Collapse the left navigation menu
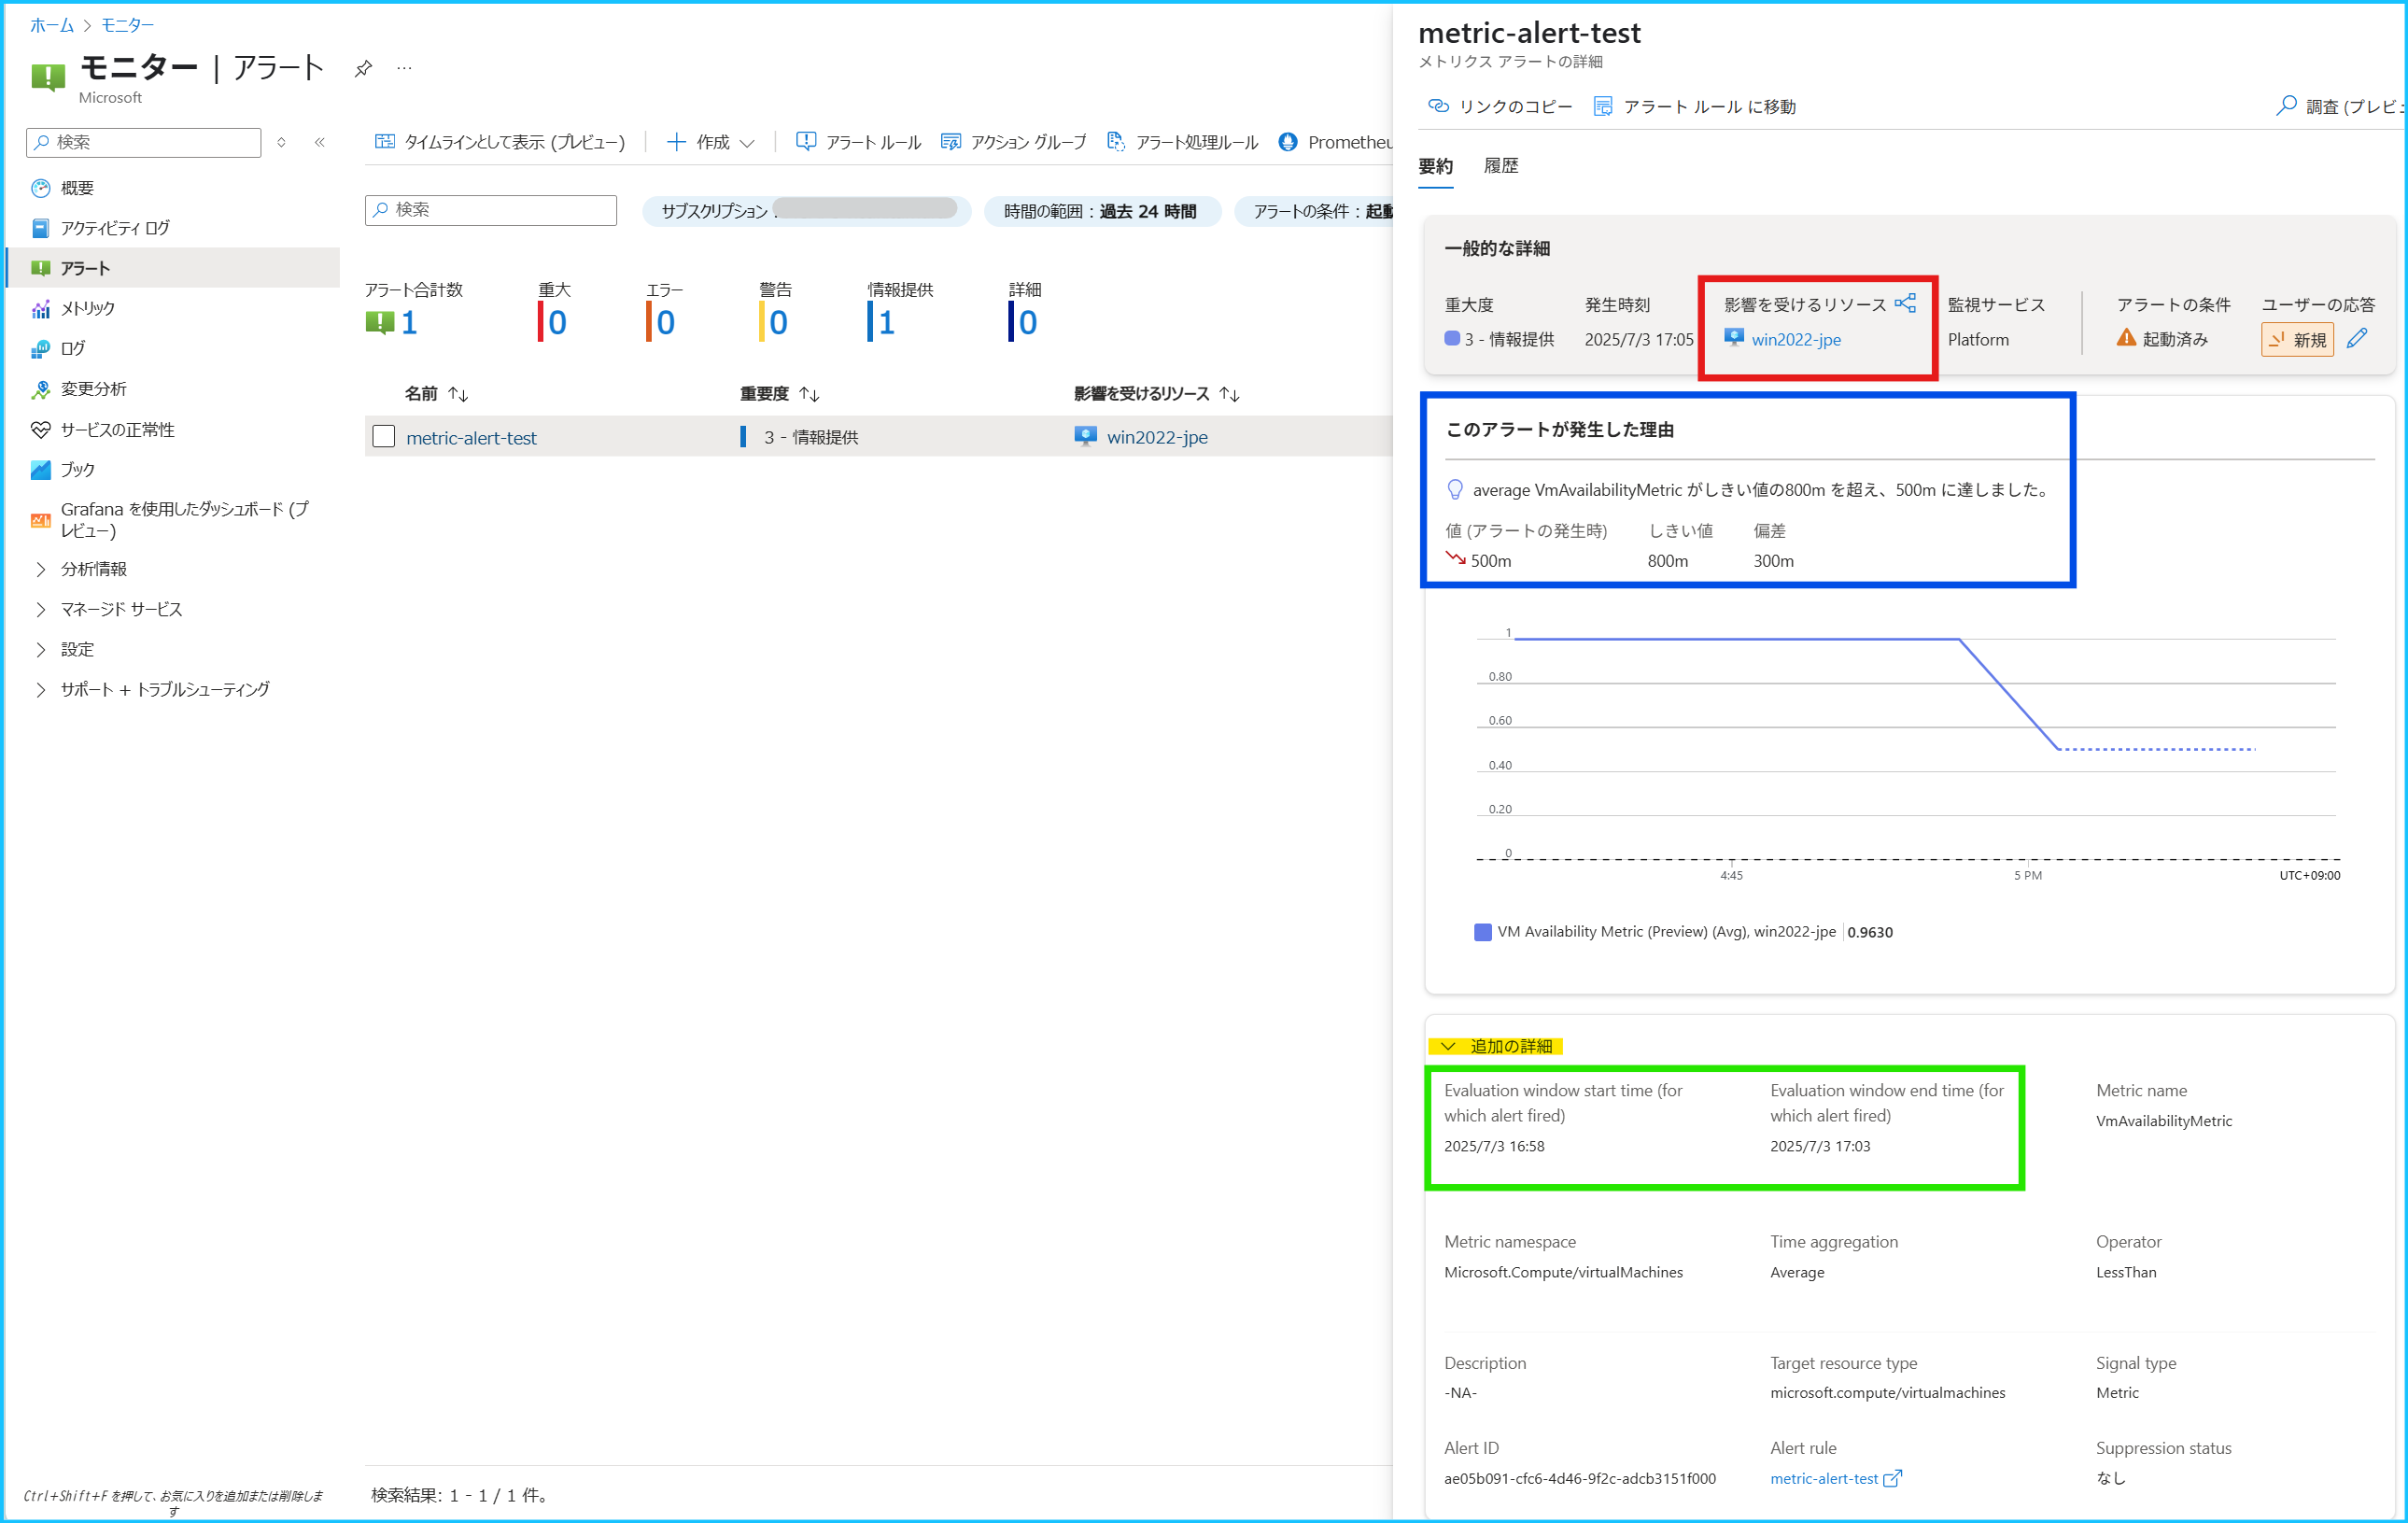2408x1523 pixels. 320,142
